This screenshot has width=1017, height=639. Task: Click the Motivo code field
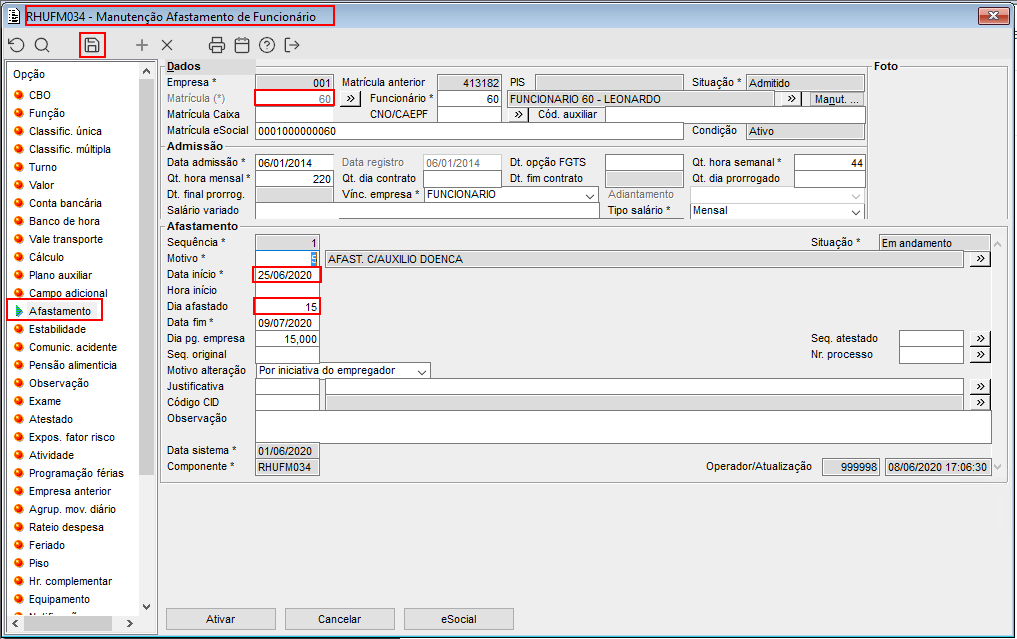click(287, 259)
